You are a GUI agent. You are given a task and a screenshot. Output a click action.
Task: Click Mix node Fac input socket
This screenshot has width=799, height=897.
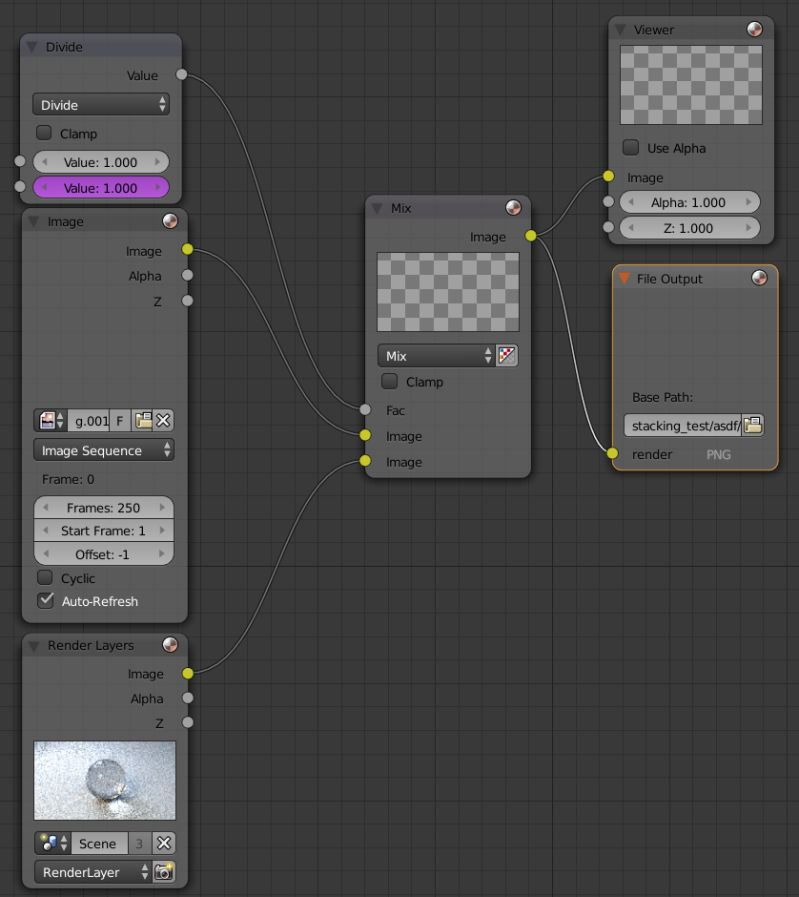point(365,409)
